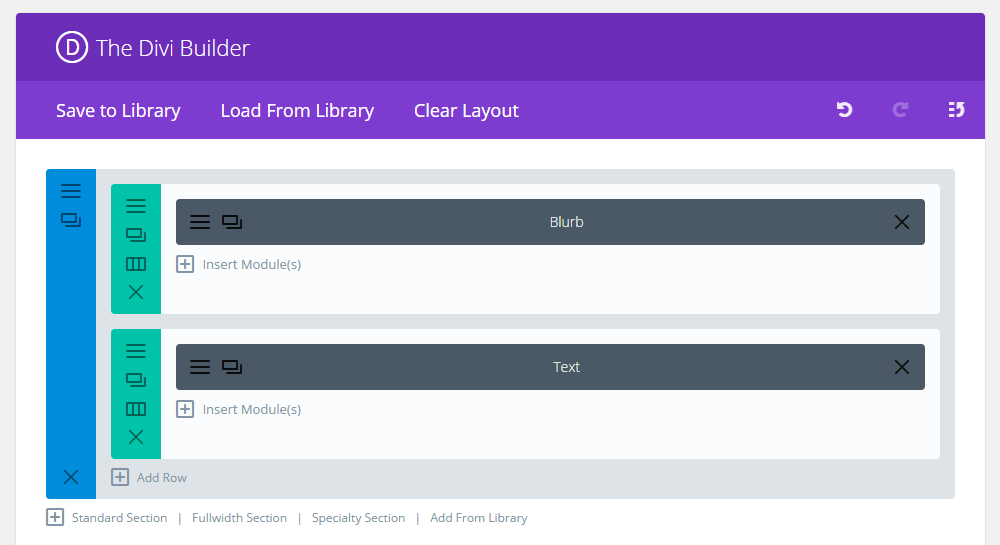Click Add Row in the section
This screenshot has height=545, width=1000.
149,477
